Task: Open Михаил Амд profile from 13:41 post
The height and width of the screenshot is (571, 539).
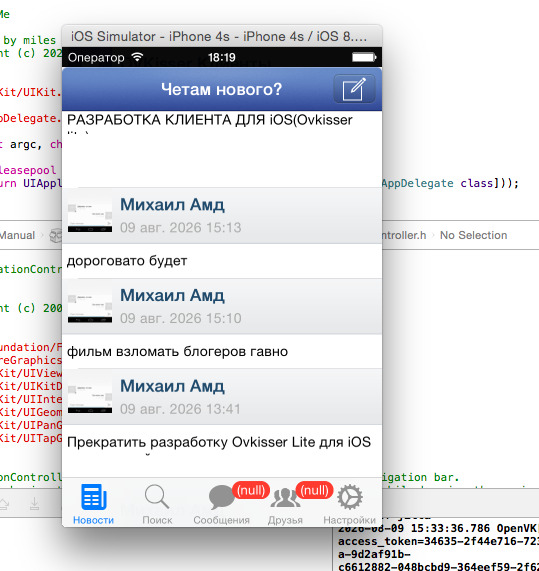Action: [172, 386]
